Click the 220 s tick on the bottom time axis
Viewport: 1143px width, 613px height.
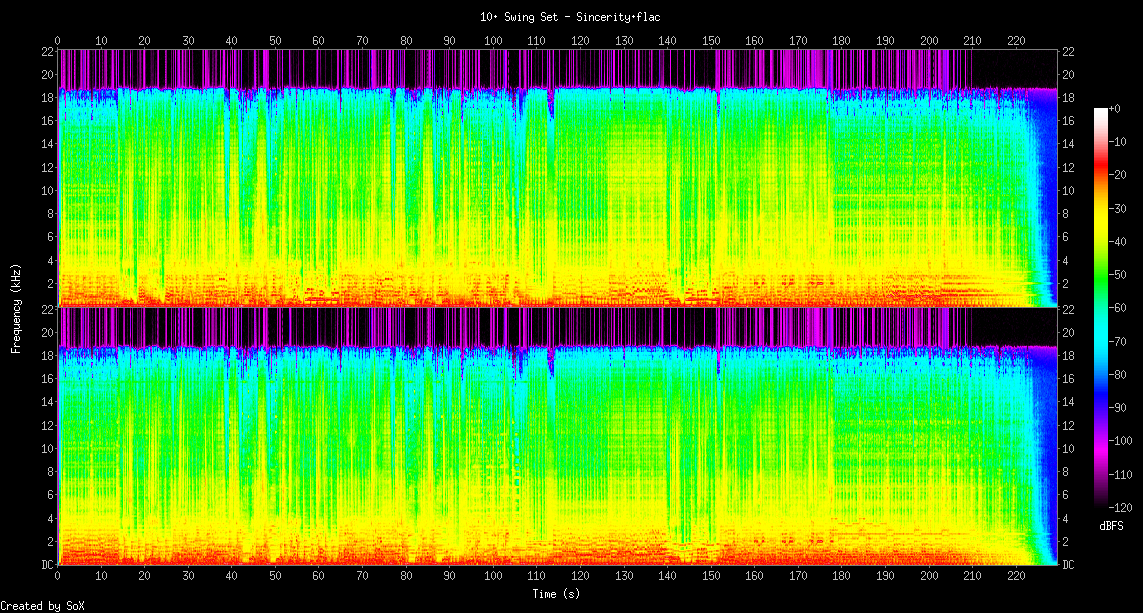coord(1016,576)
